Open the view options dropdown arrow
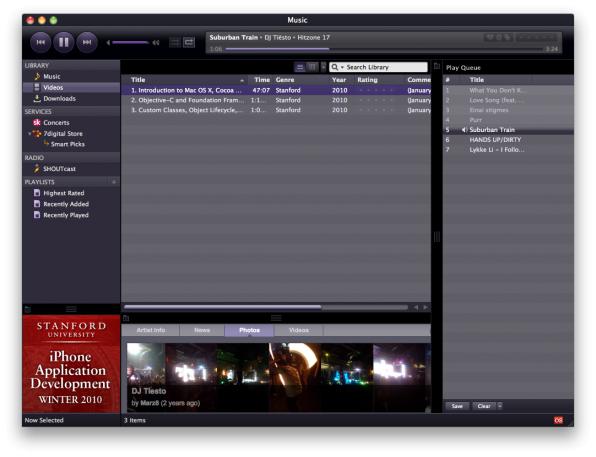 (323, 67)
